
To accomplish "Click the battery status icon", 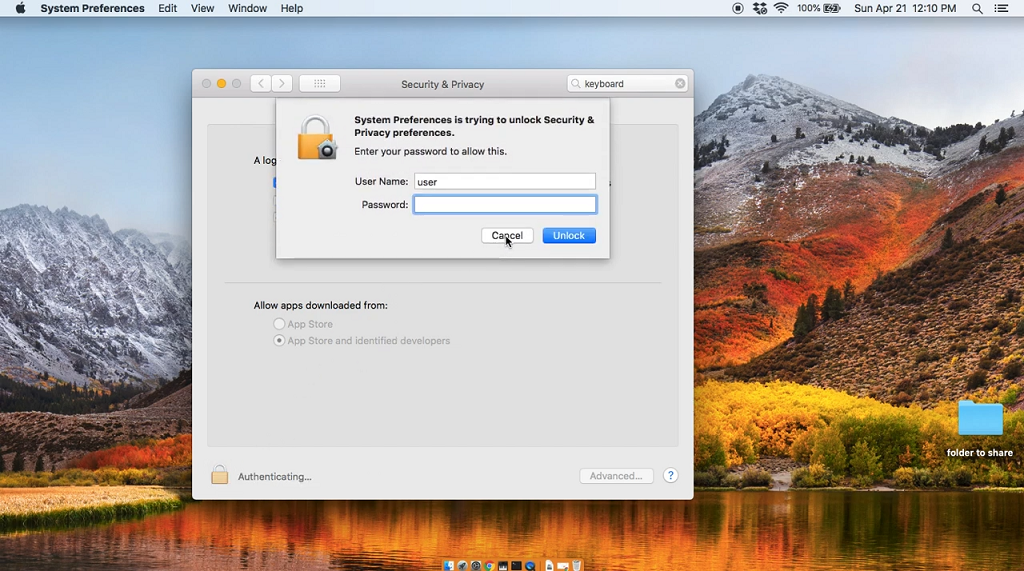I will 832,8.
